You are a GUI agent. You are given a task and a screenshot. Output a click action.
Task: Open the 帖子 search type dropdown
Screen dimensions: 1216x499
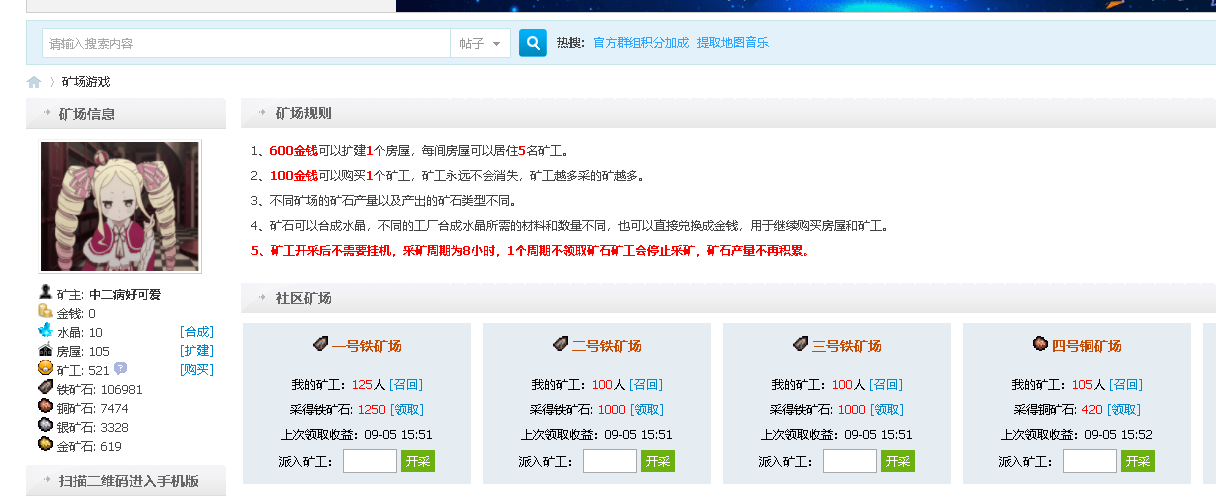[480, 43]
